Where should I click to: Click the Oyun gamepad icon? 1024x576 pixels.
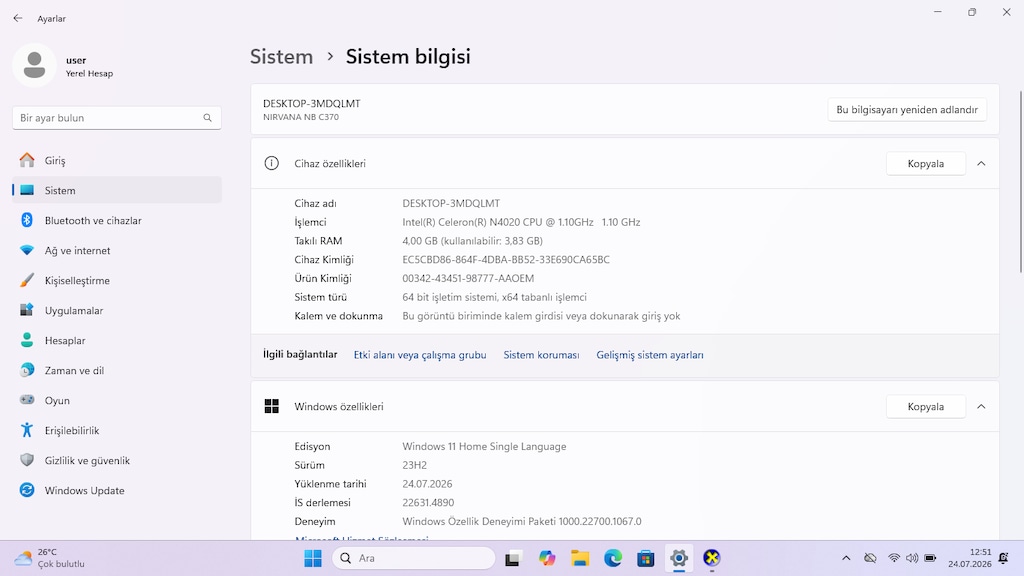[x=27, y=400]
